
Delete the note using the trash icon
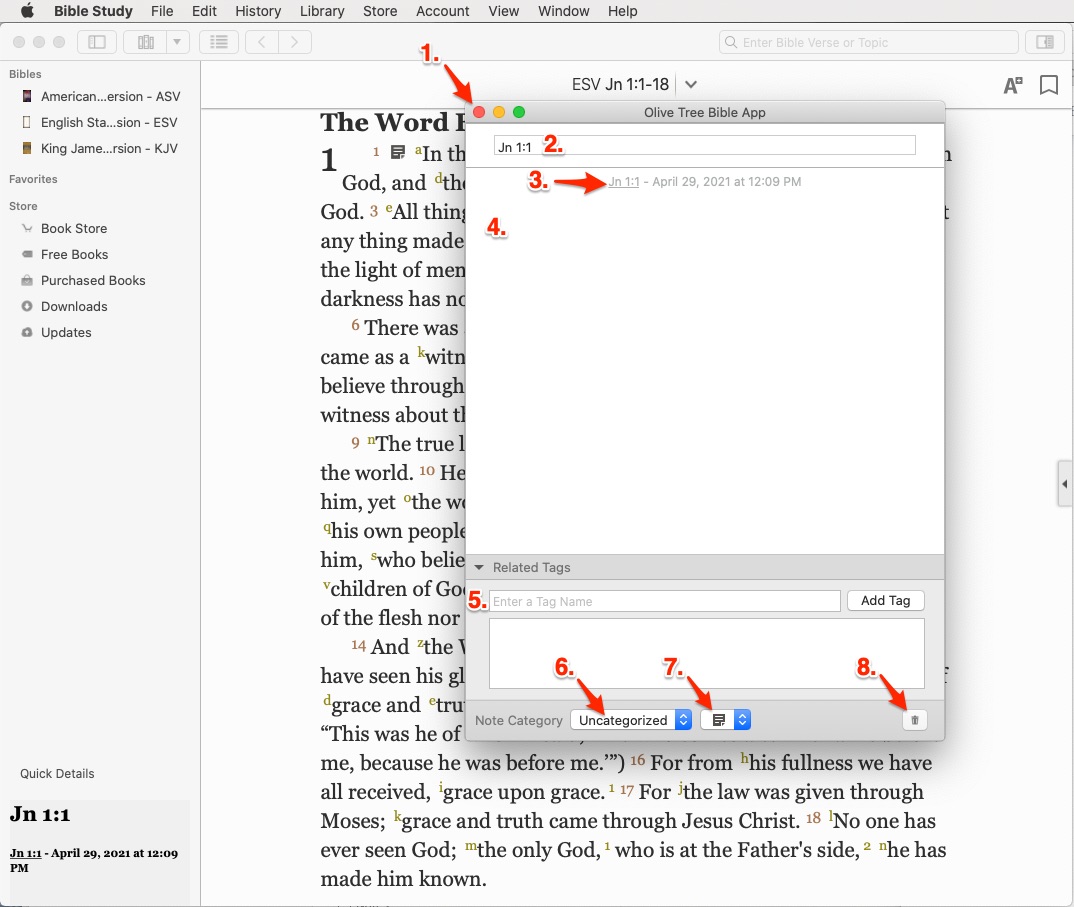914,720
